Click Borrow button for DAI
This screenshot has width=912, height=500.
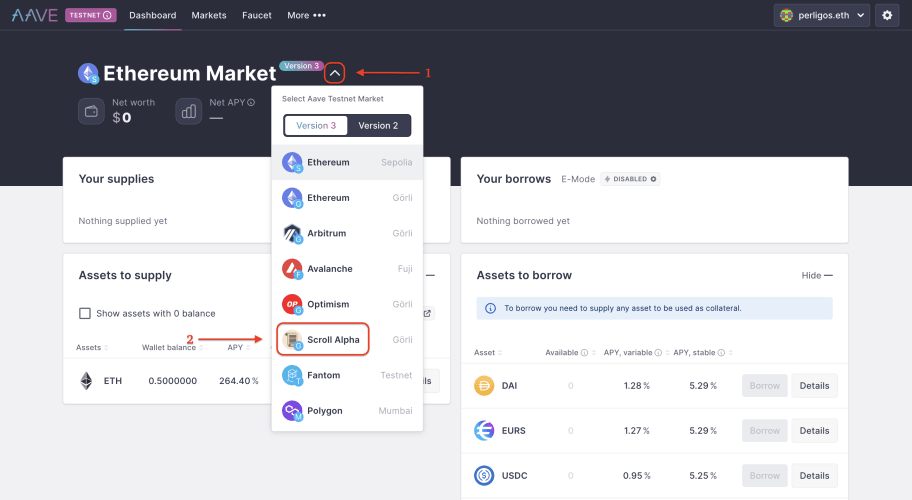point(764,385)
